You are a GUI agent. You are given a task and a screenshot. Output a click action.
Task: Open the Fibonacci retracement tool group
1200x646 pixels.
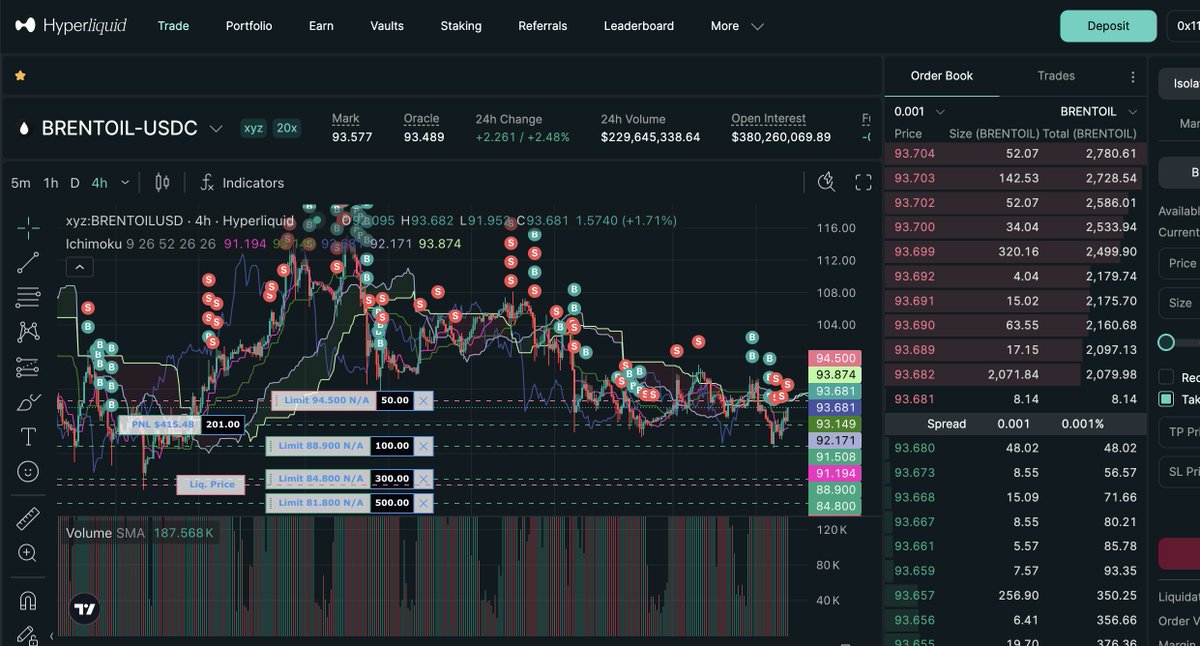click(x=28, y=297)
